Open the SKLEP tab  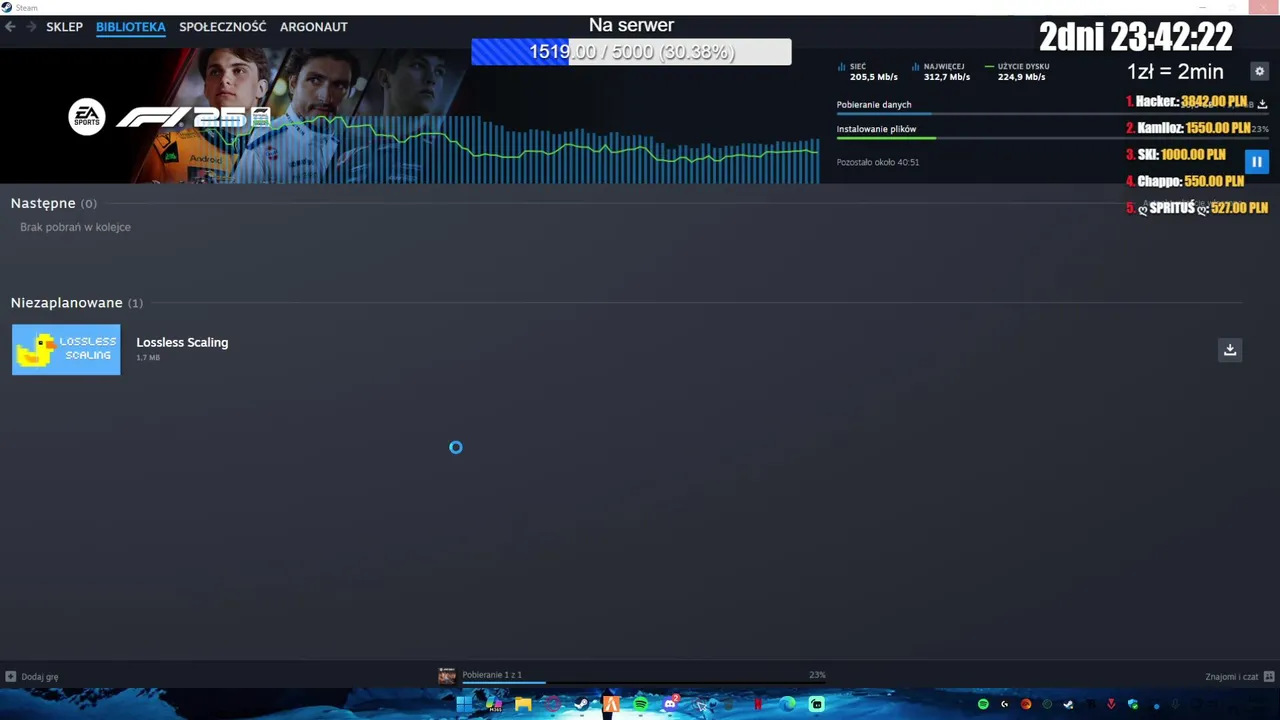click(64, 27)
